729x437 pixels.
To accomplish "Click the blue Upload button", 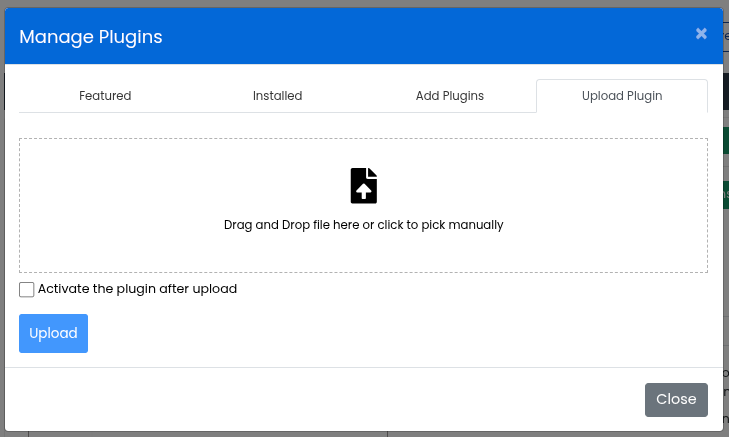I will click(53, 333).
